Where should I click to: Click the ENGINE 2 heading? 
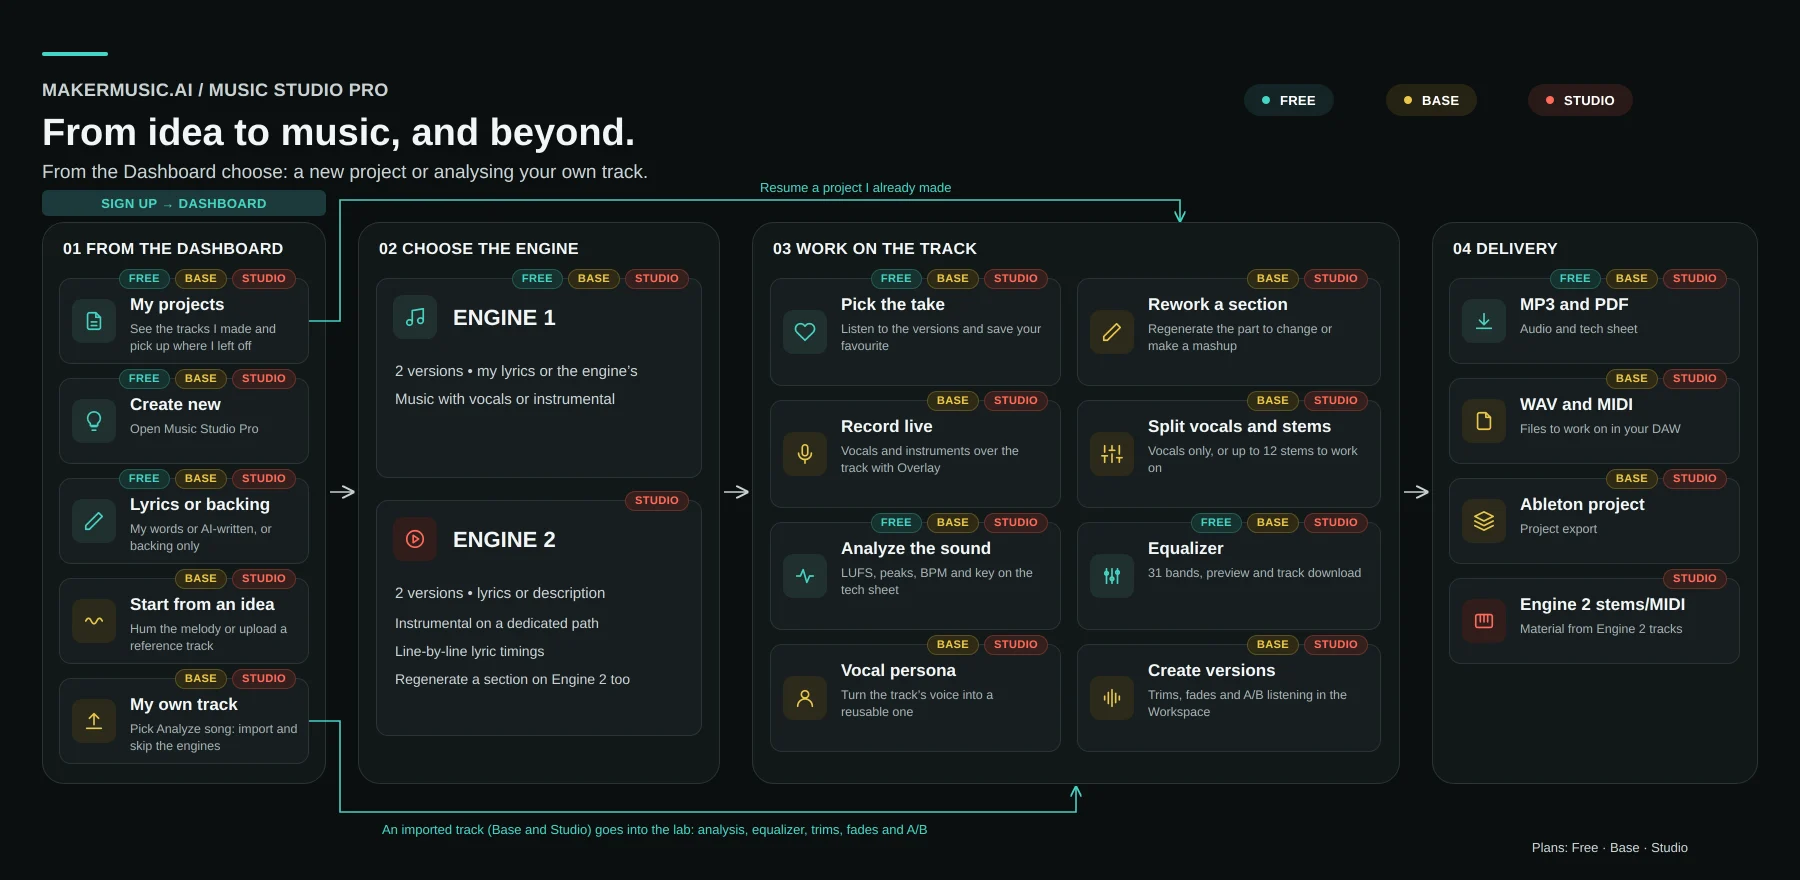[x=504, y=539]
